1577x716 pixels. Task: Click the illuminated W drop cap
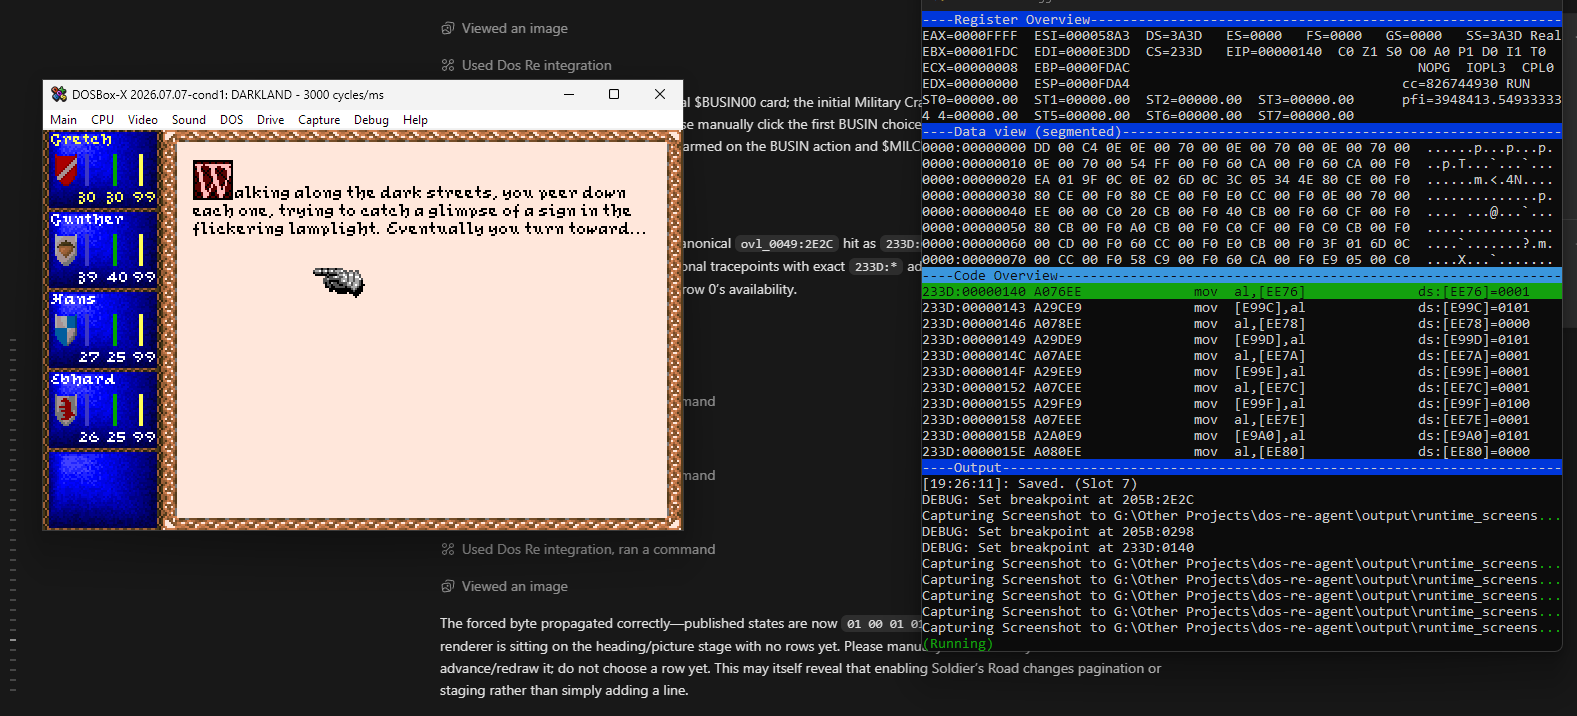pyautogui.click(x=213, y=180)
